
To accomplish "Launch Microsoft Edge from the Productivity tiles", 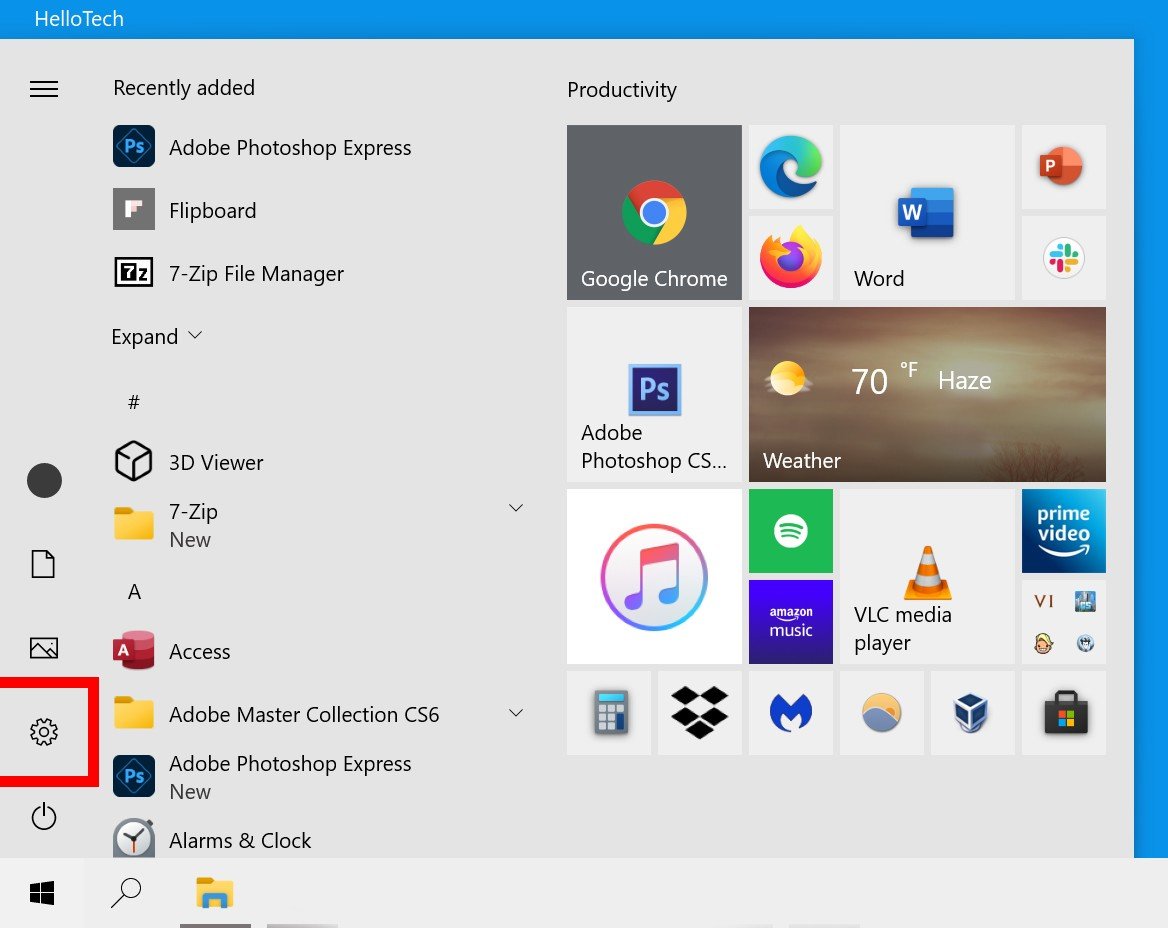I will 790,167.
